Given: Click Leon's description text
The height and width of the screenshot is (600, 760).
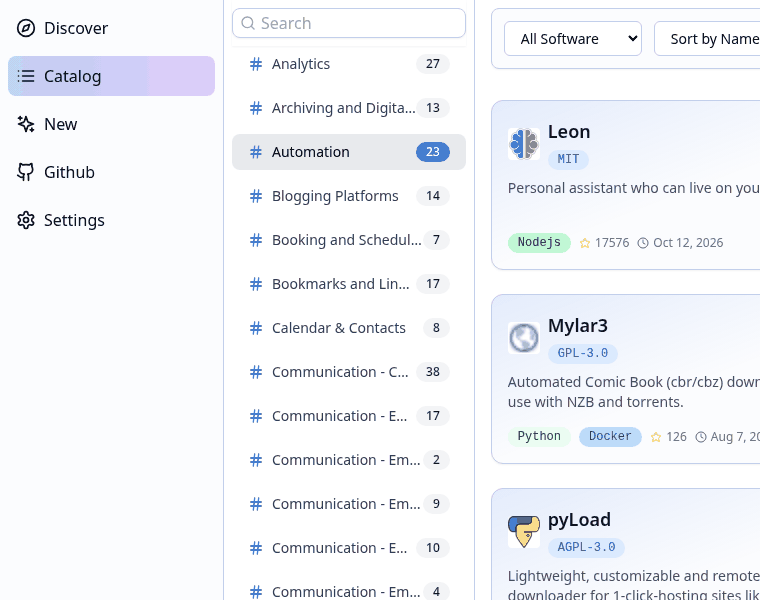Looking at the screenshot, I should 633,188.
